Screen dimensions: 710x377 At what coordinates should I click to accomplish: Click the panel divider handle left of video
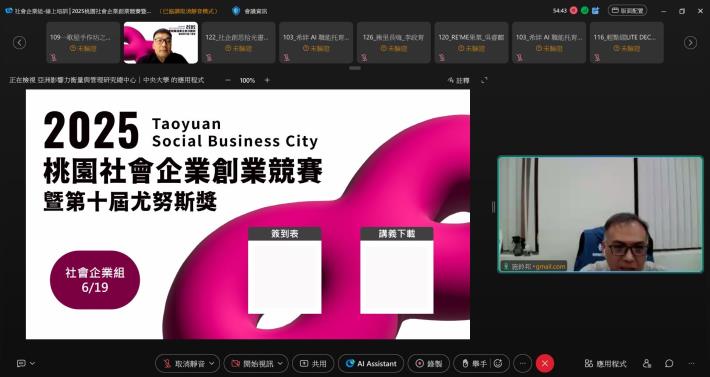click(493, 207)
